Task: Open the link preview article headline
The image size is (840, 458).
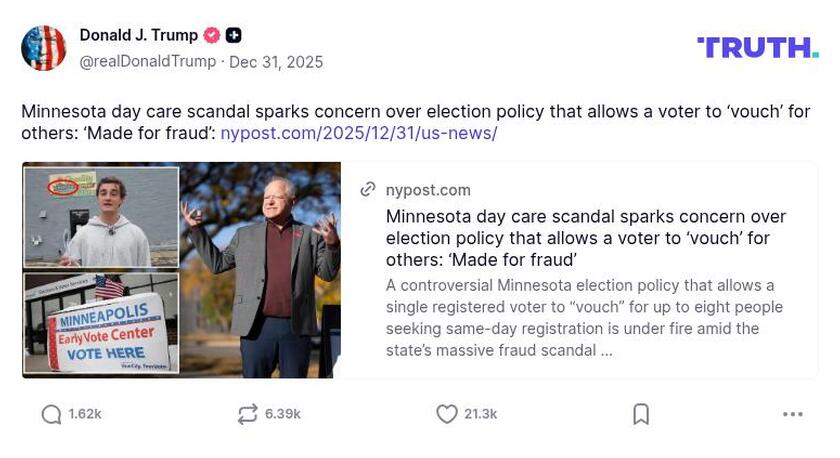Action: (x=585, y=238)
